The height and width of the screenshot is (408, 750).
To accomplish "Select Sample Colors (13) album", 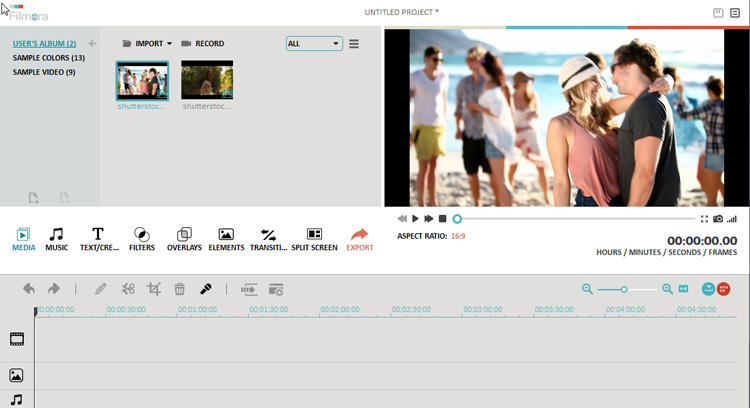I will [x=48, y=58].
